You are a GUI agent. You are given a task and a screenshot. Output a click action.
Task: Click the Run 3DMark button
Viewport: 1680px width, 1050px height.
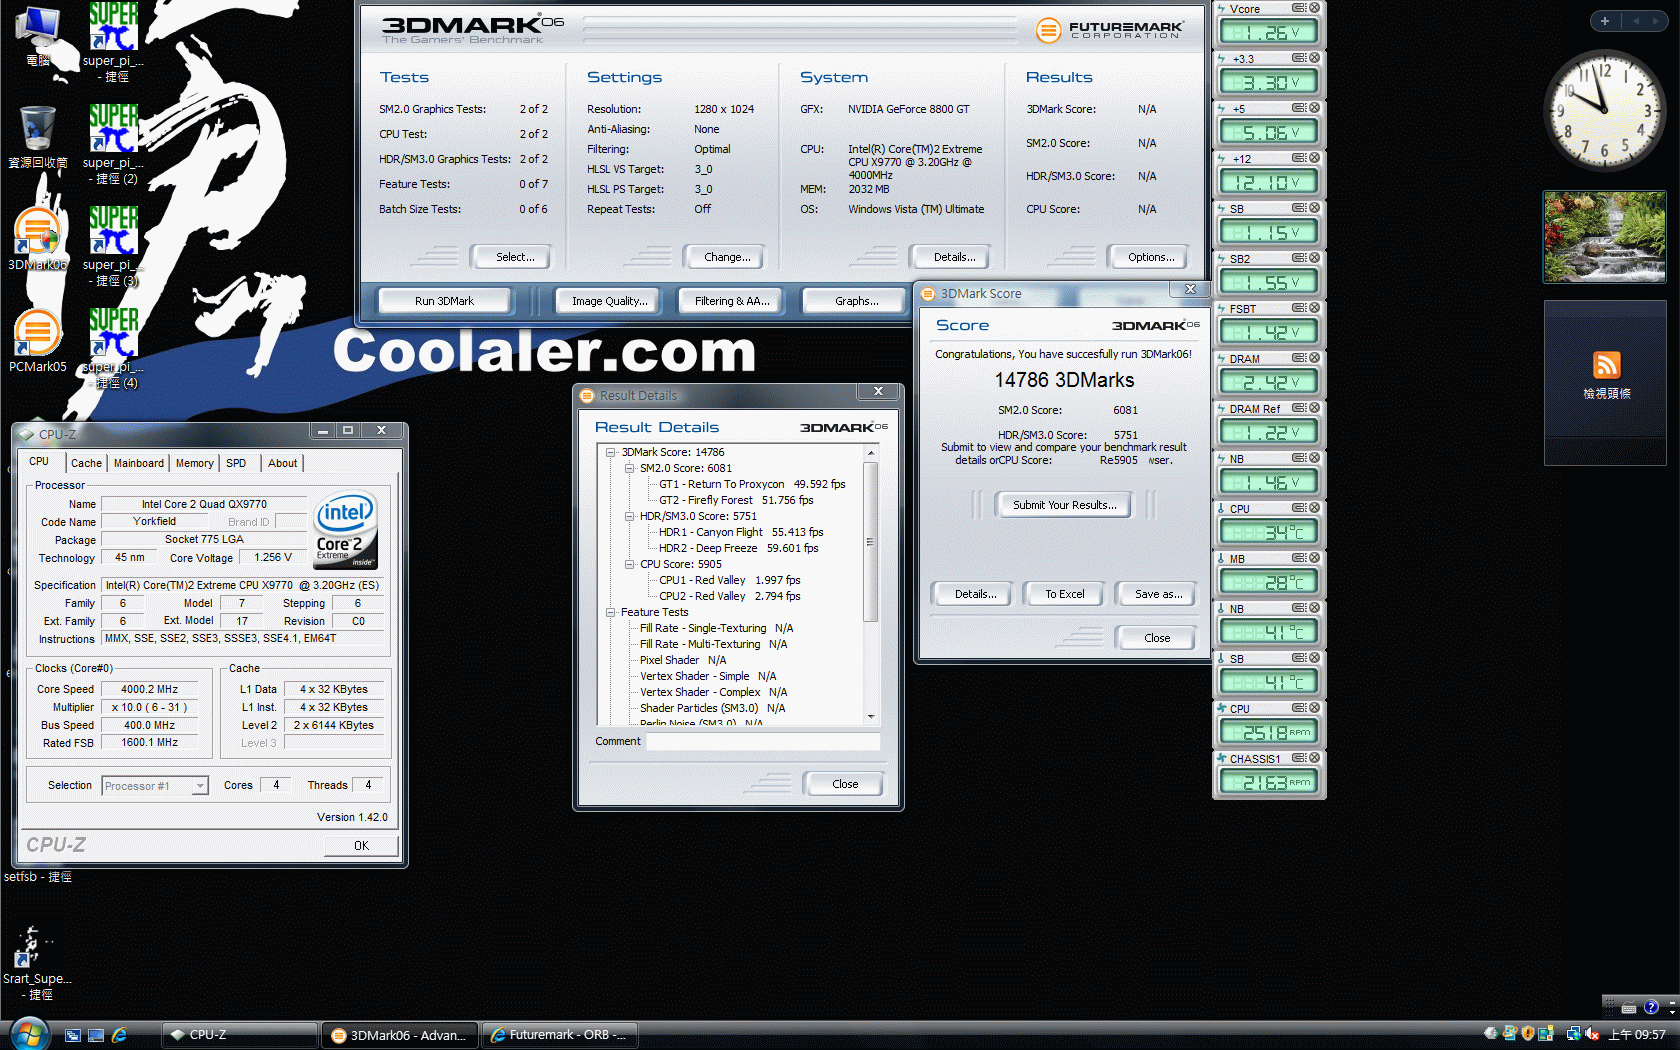444,301
